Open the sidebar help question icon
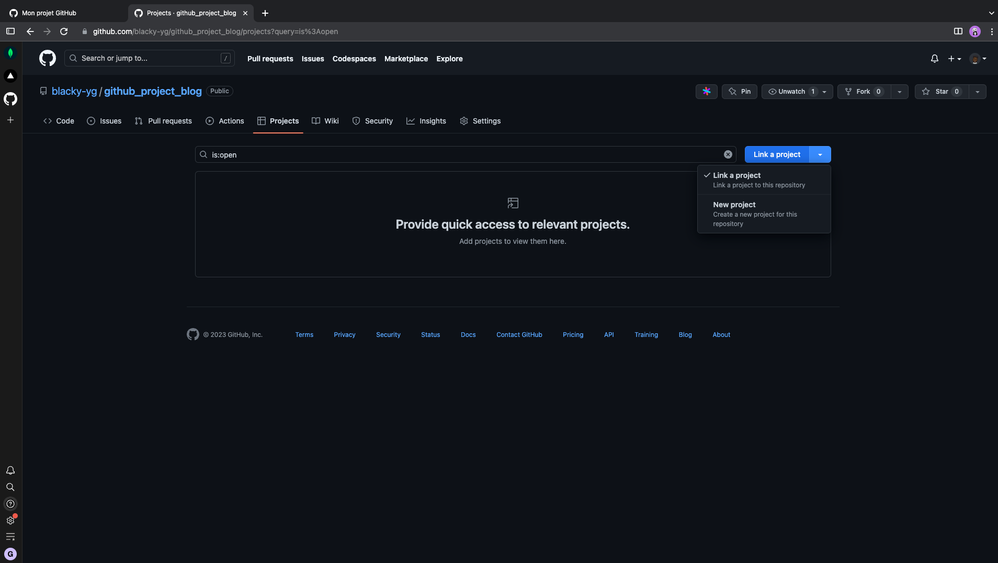Screen dimensions: 998x563 (10, 503)
